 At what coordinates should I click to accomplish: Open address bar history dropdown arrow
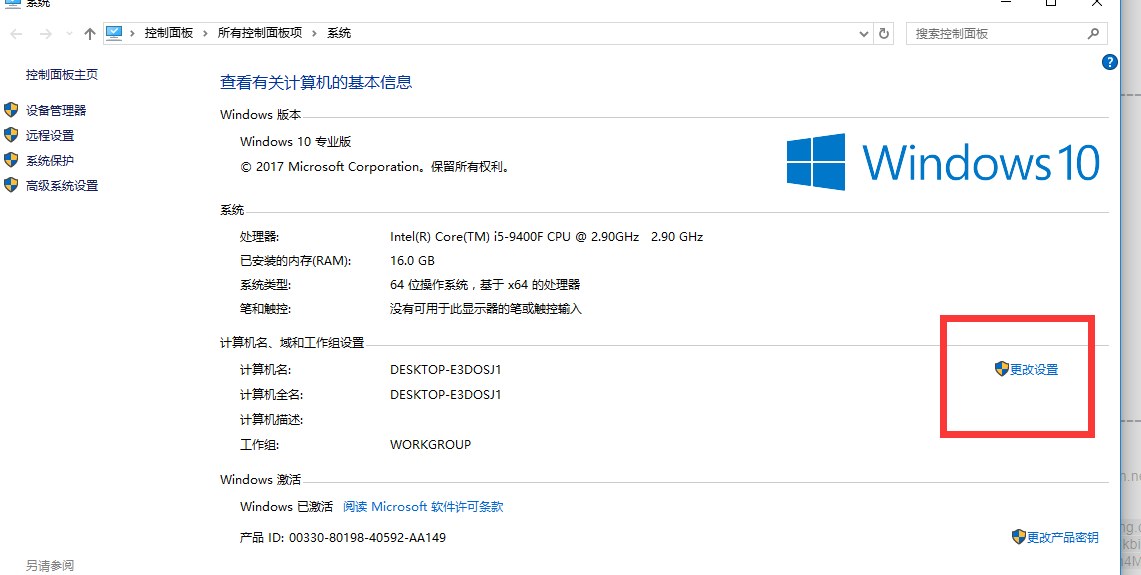(864, 33)
